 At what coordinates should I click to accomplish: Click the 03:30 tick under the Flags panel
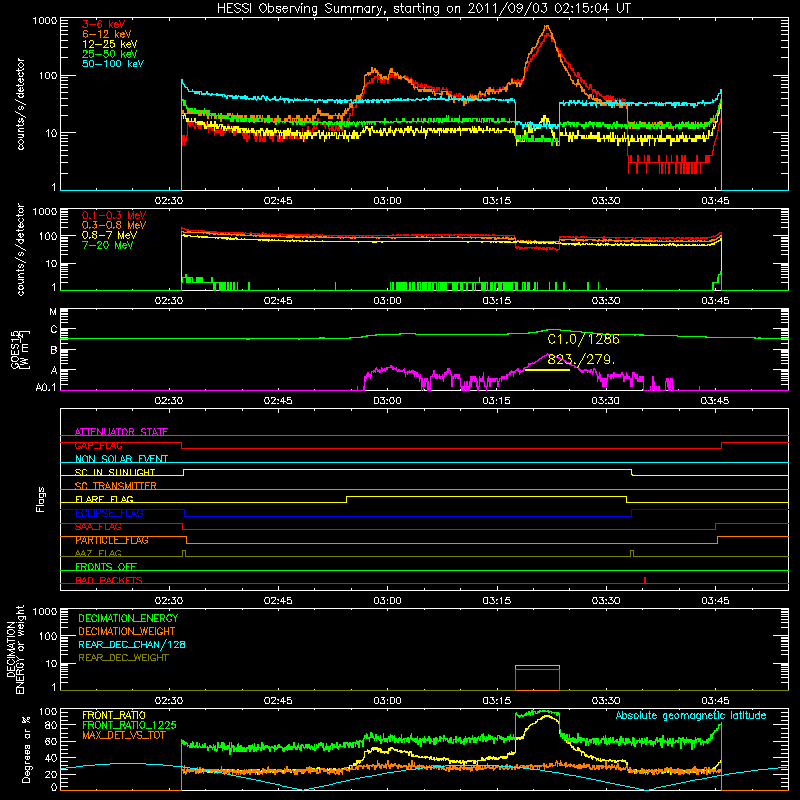coord(606,601)
